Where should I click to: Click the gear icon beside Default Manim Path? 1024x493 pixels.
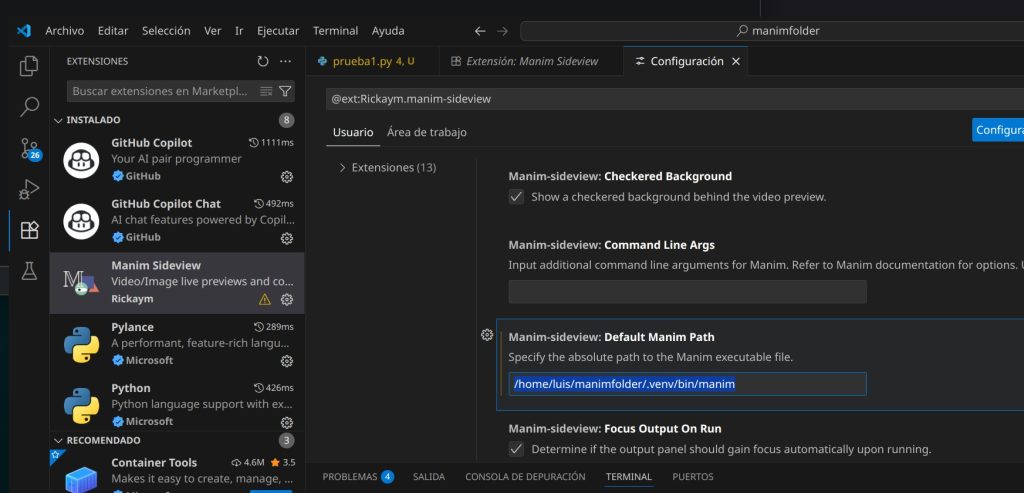click(x=487, y=335)
